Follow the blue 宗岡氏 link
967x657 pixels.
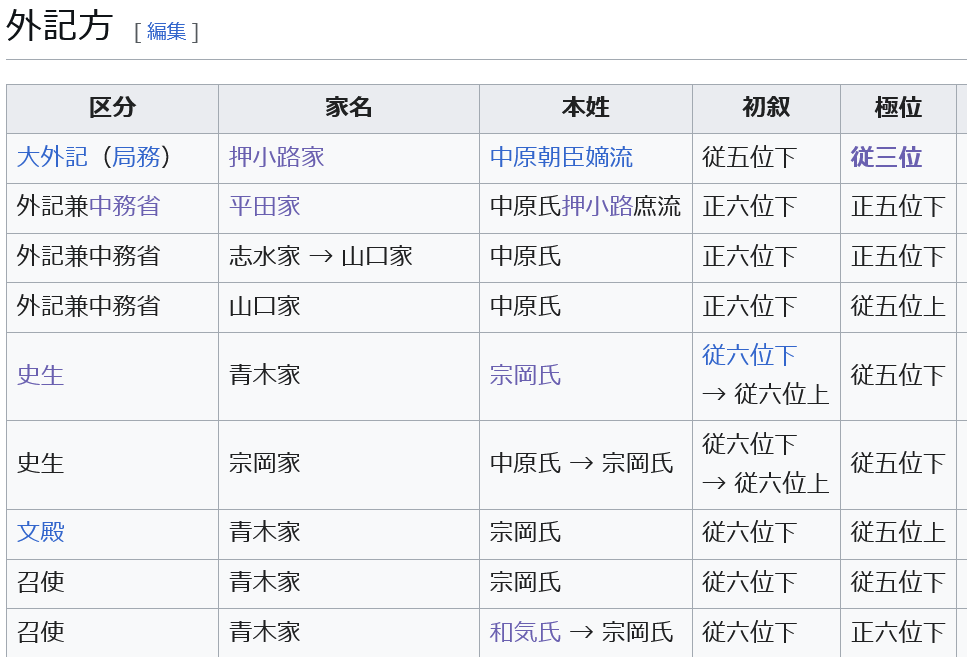point(525,376)
